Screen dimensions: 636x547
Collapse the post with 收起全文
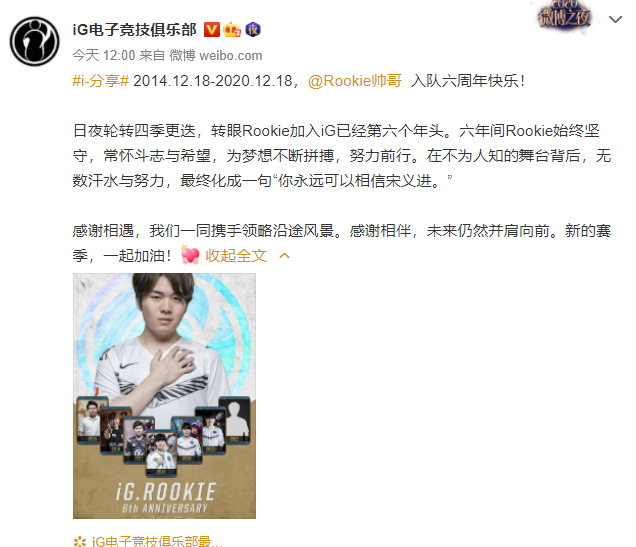click(x=236, y=255)
